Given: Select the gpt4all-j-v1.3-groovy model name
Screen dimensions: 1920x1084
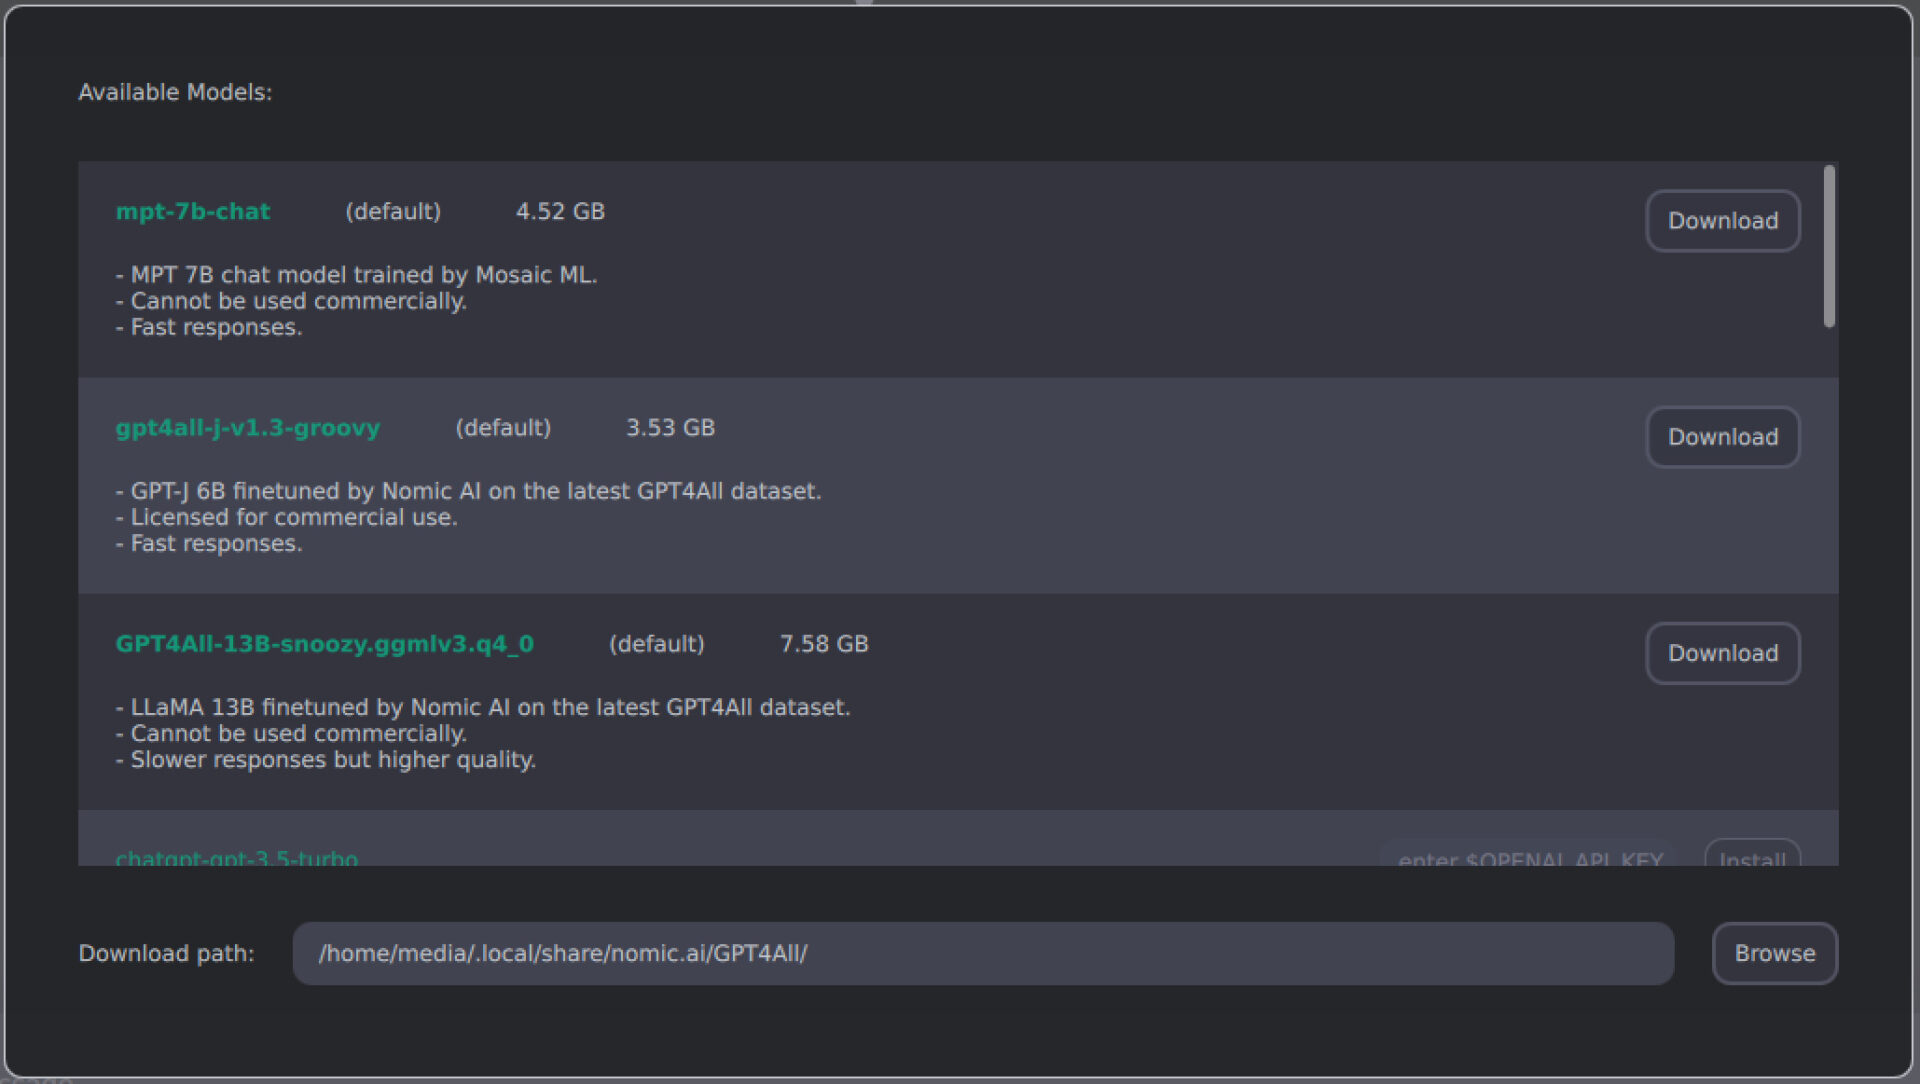Looking at the screenshot, I should pyautogui.click(x=248, y=428).
